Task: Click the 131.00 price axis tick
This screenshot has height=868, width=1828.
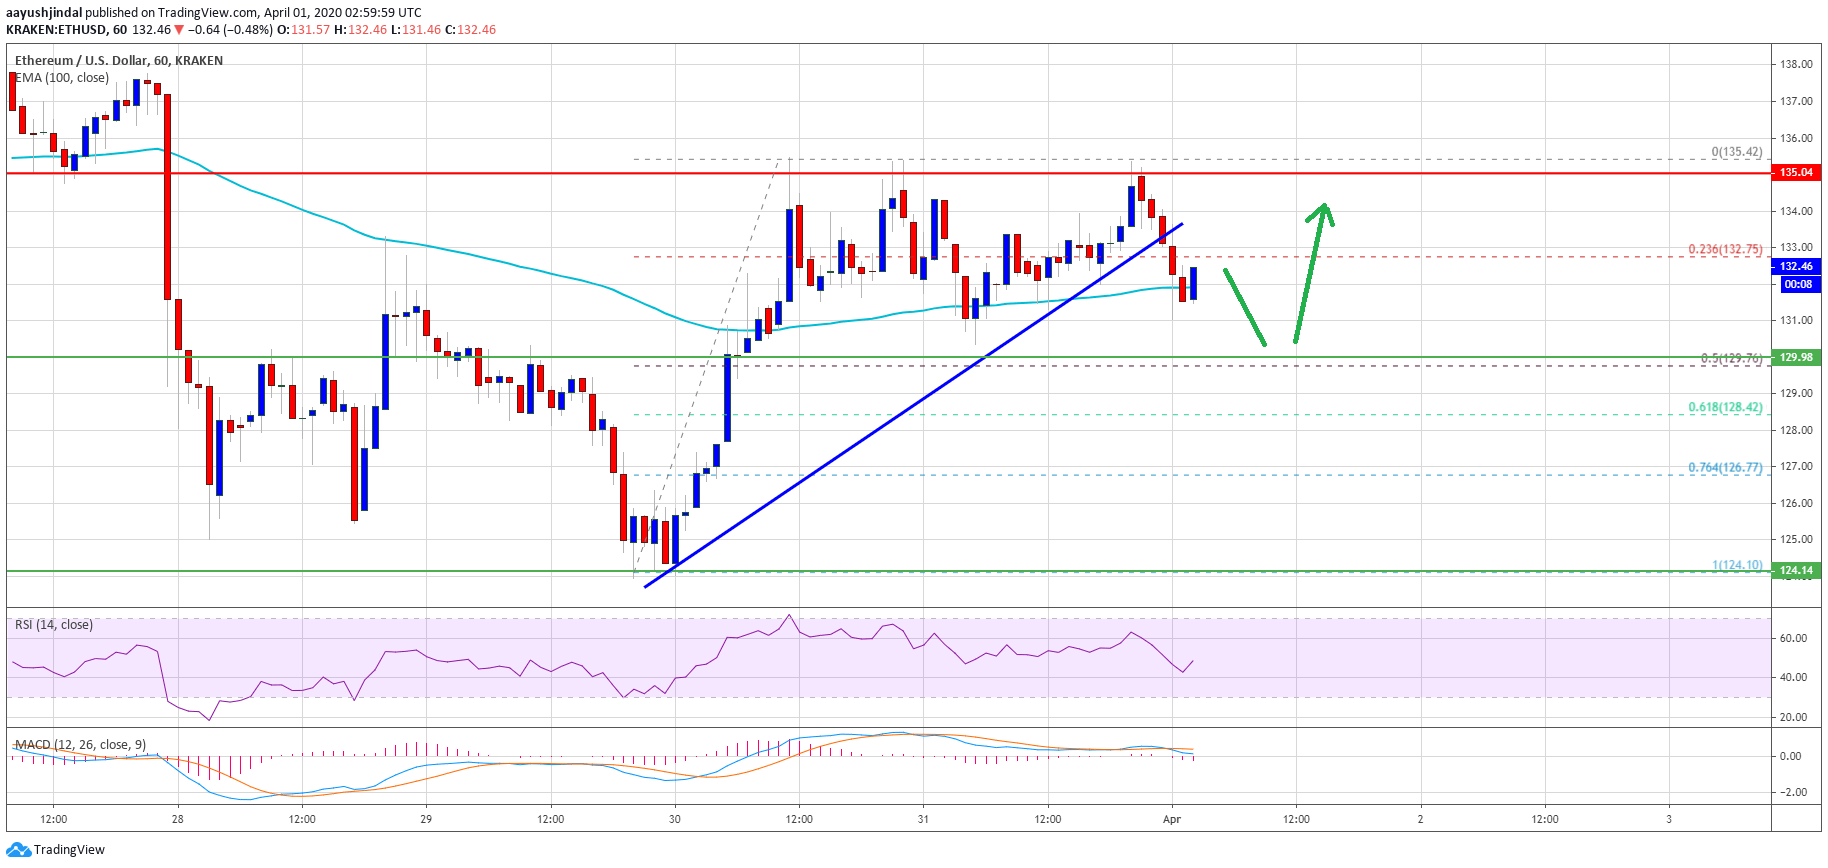Action: (1796, 320)
